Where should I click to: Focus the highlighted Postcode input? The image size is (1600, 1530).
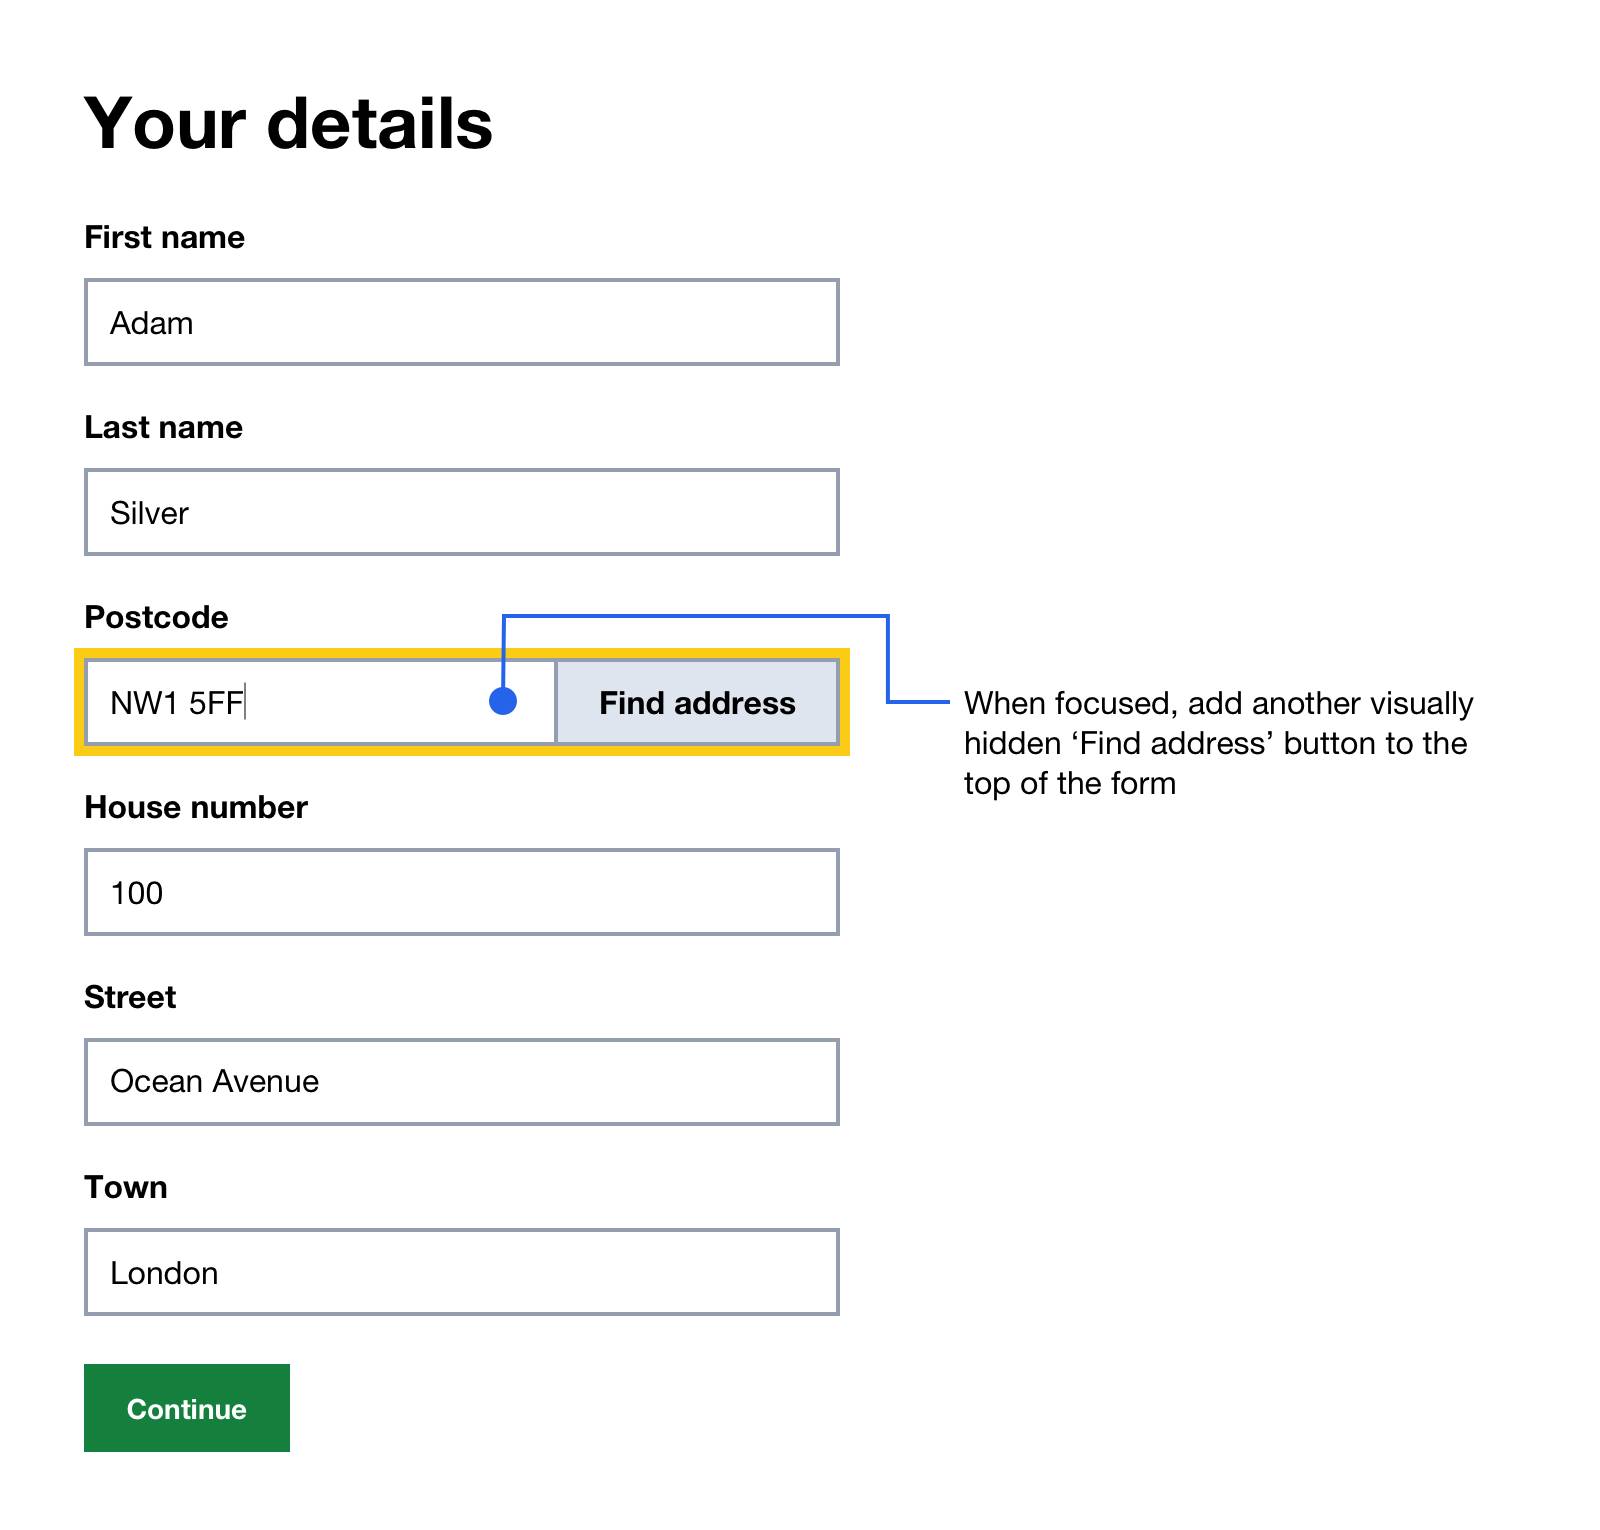click(300, 703)
